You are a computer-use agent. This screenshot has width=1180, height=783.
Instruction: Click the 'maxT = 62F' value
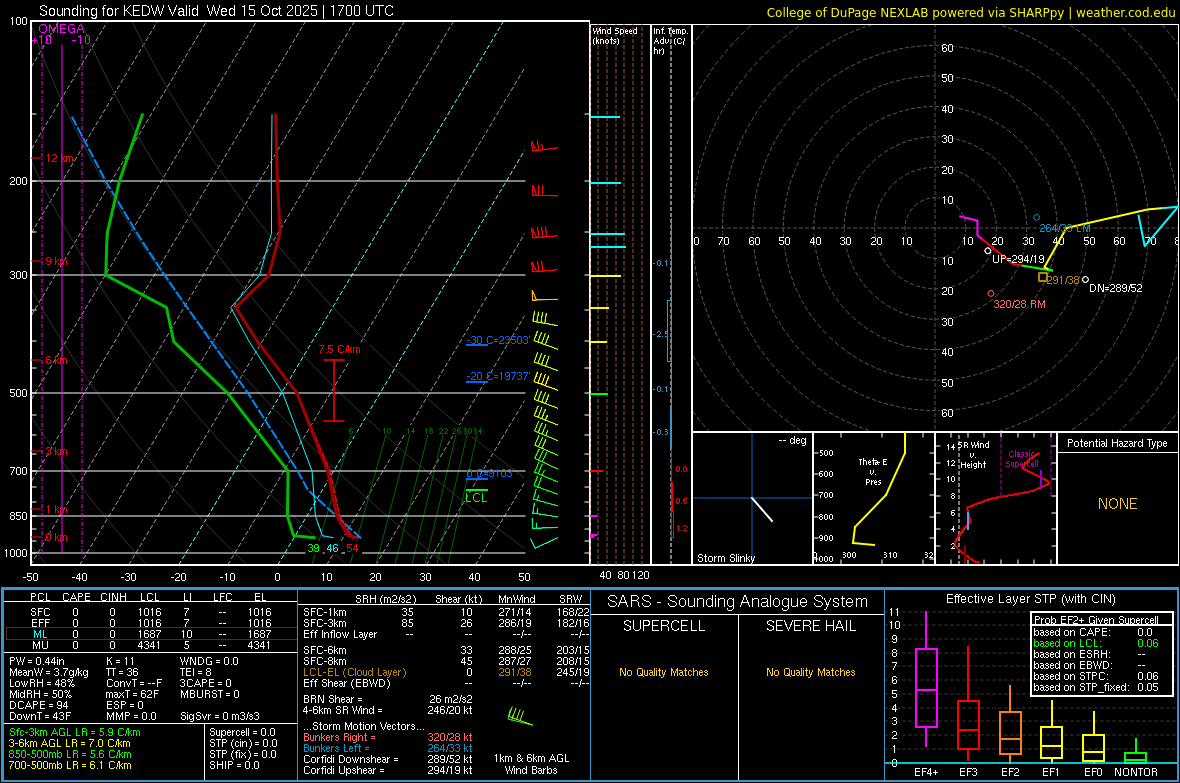132,694
